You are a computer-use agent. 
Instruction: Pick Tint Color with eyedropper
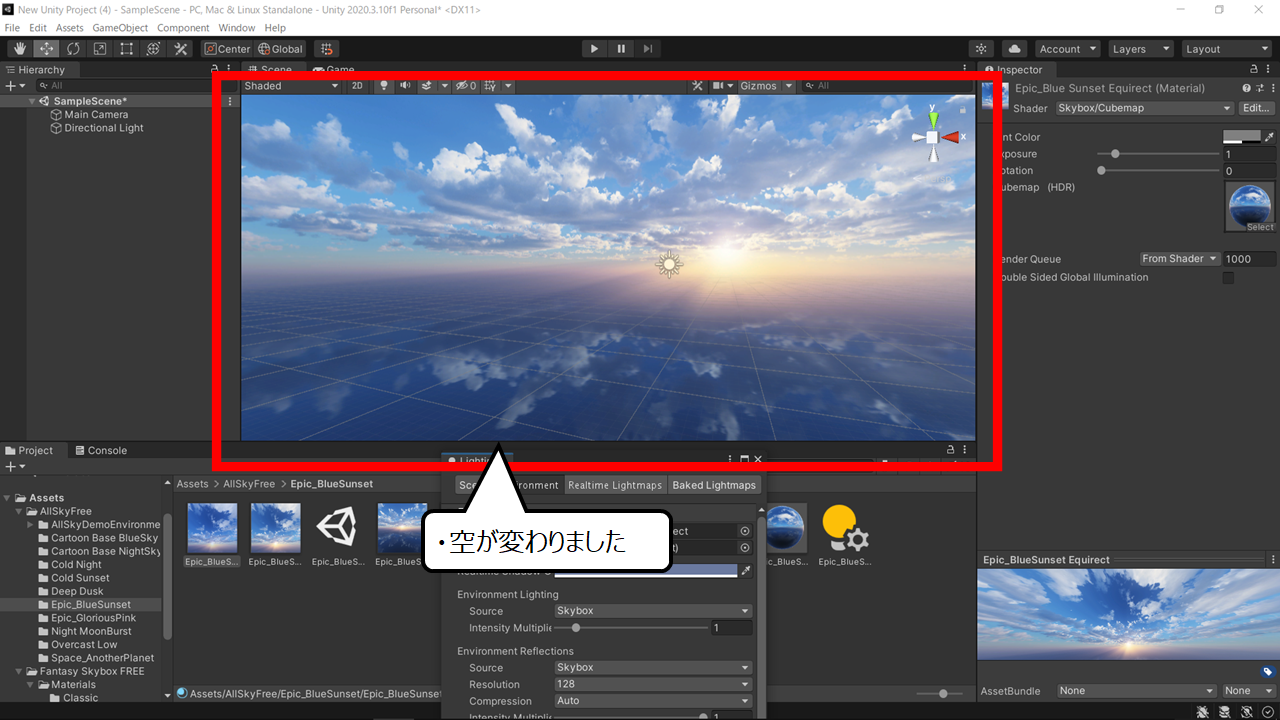1268,137
